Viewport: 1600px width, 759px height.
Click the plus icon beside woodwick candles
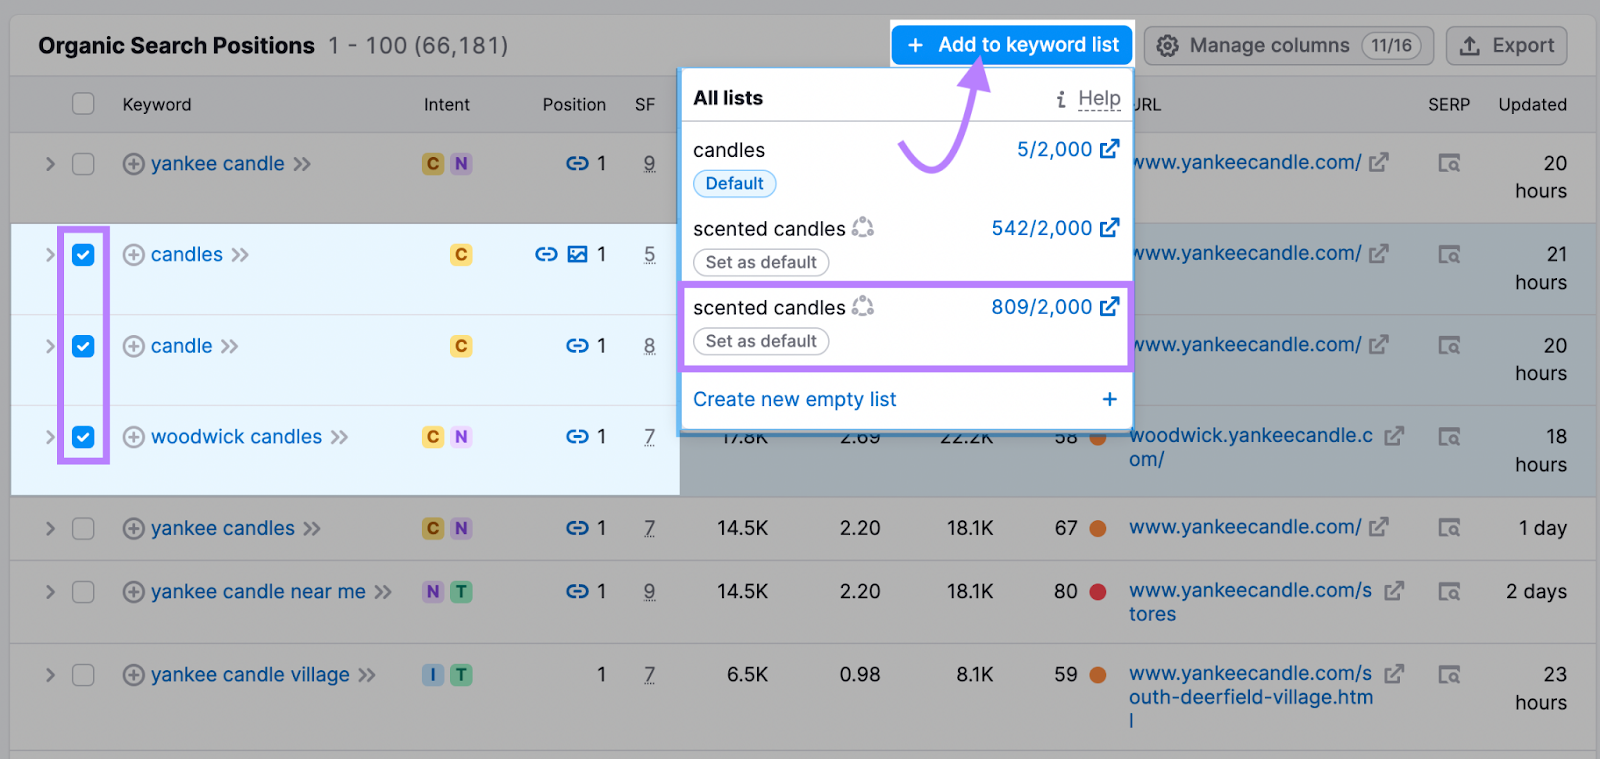(133, 437)
